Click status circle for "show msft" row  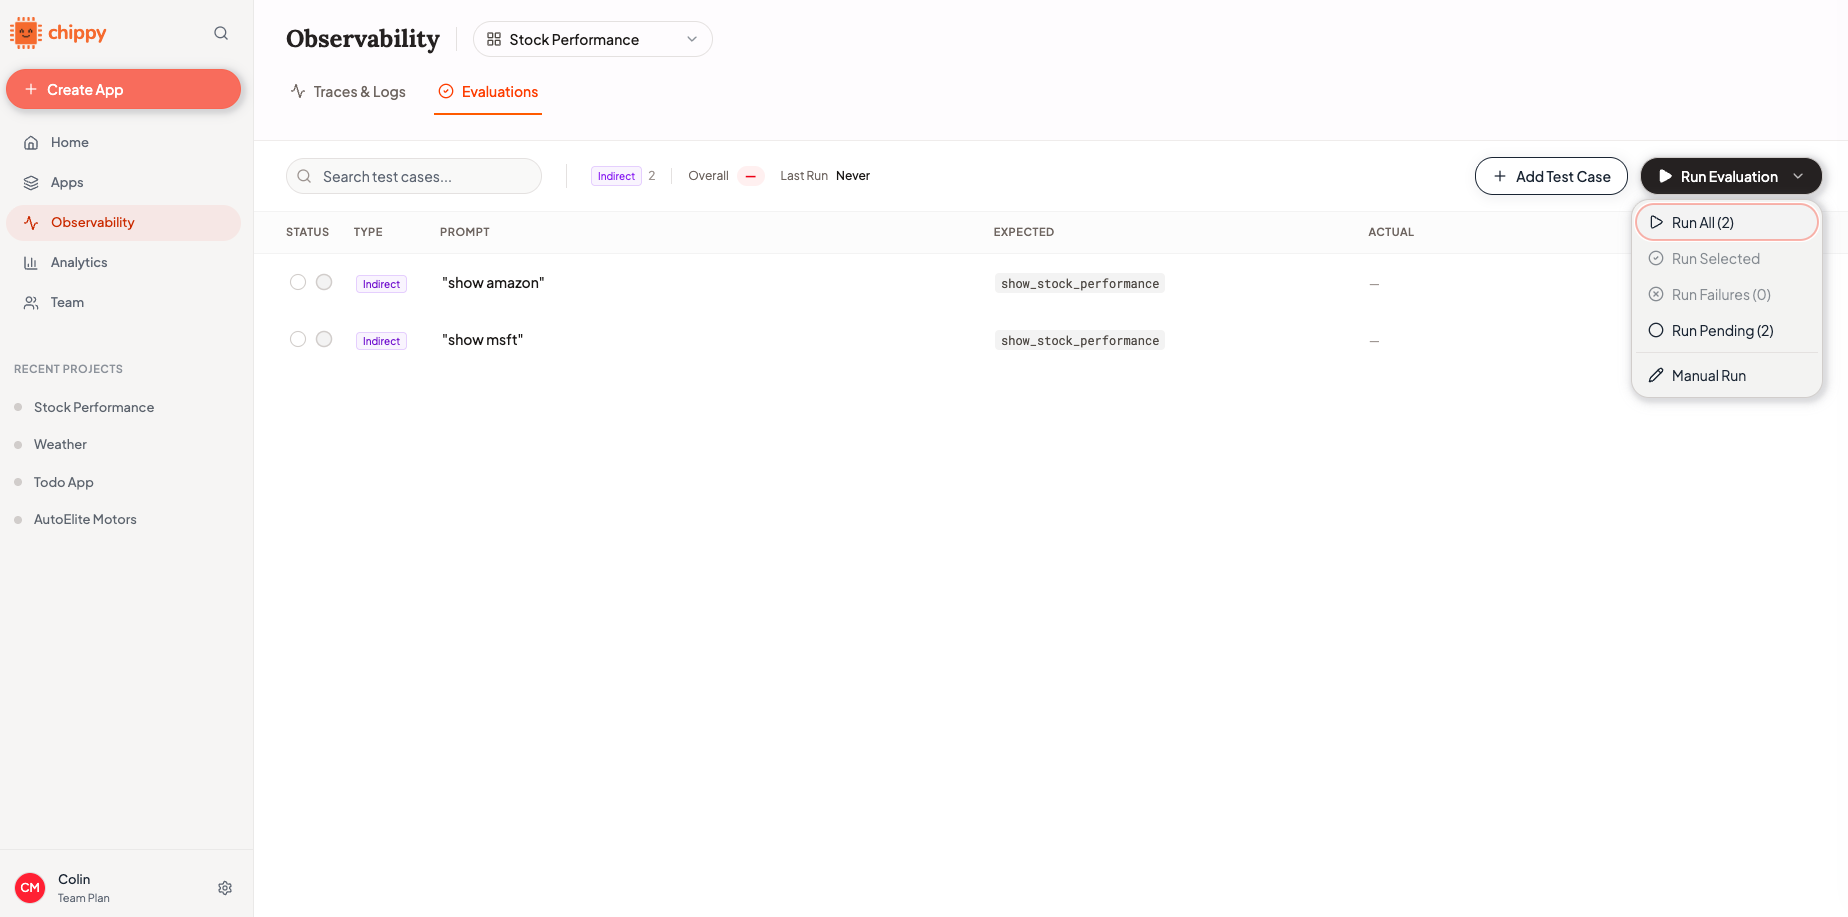324,339
